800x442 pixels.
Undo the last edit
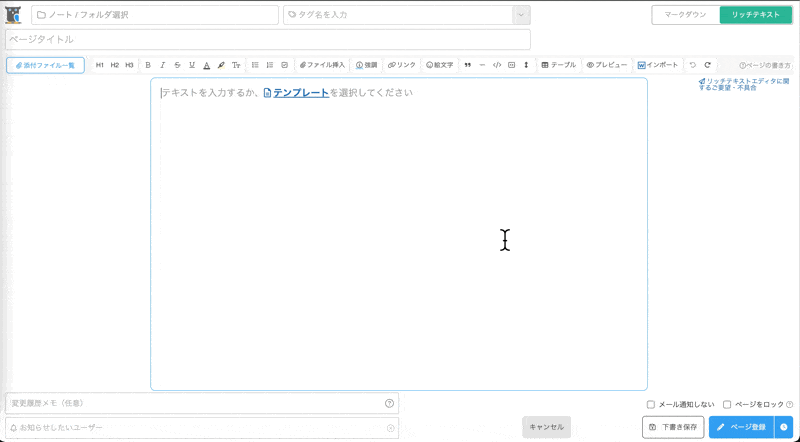(x=692, y=65)
